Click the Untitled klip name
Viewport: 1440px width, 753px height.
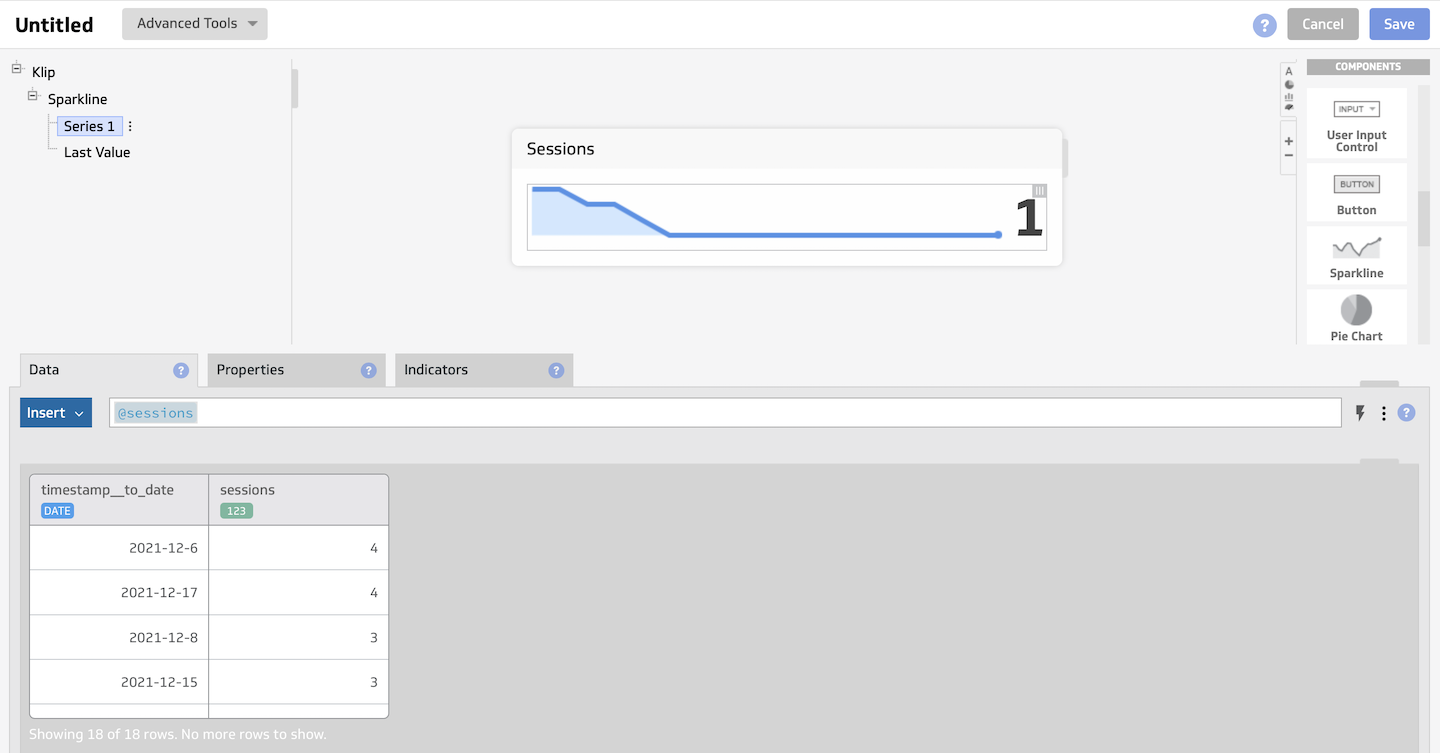coord(54,25)
